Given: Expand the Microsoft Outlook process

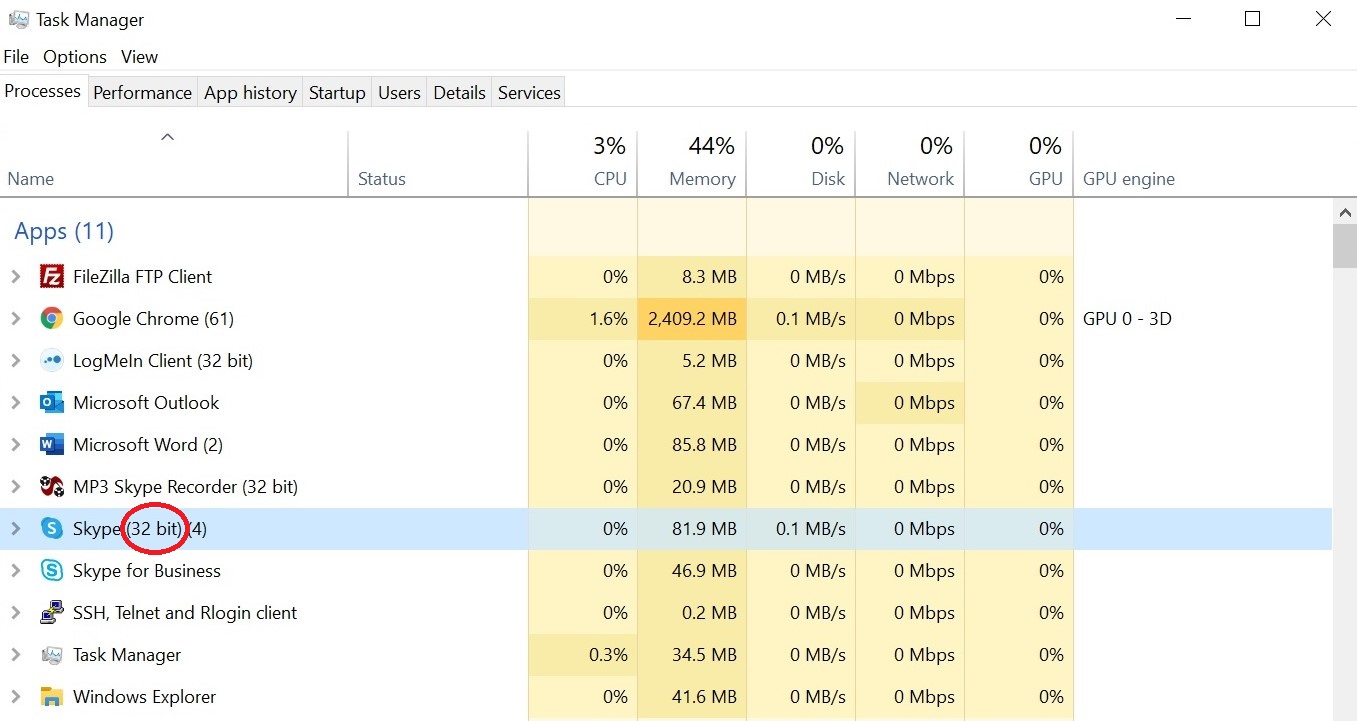Looking at the screenshot, I should click(x=15, y=403).
